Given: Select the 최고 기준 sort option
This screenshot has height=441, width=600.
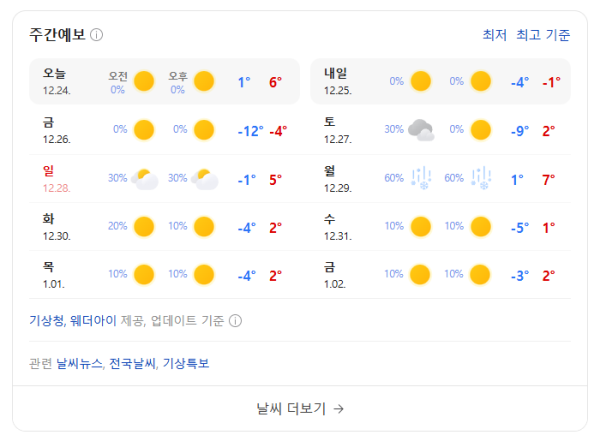Looking at the screenshot, I should (x=543, y=35).
